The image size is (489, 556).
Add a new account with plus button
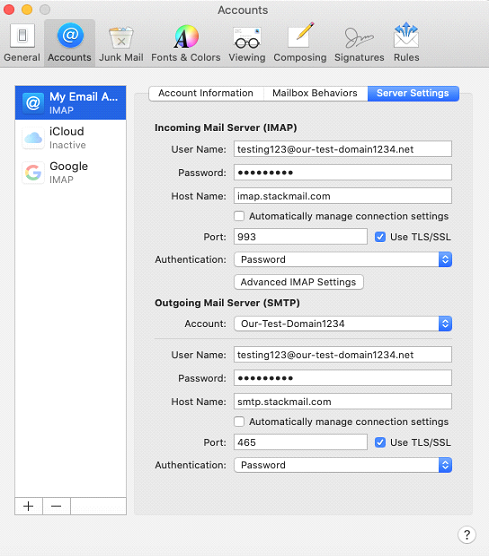coord(28,506)
